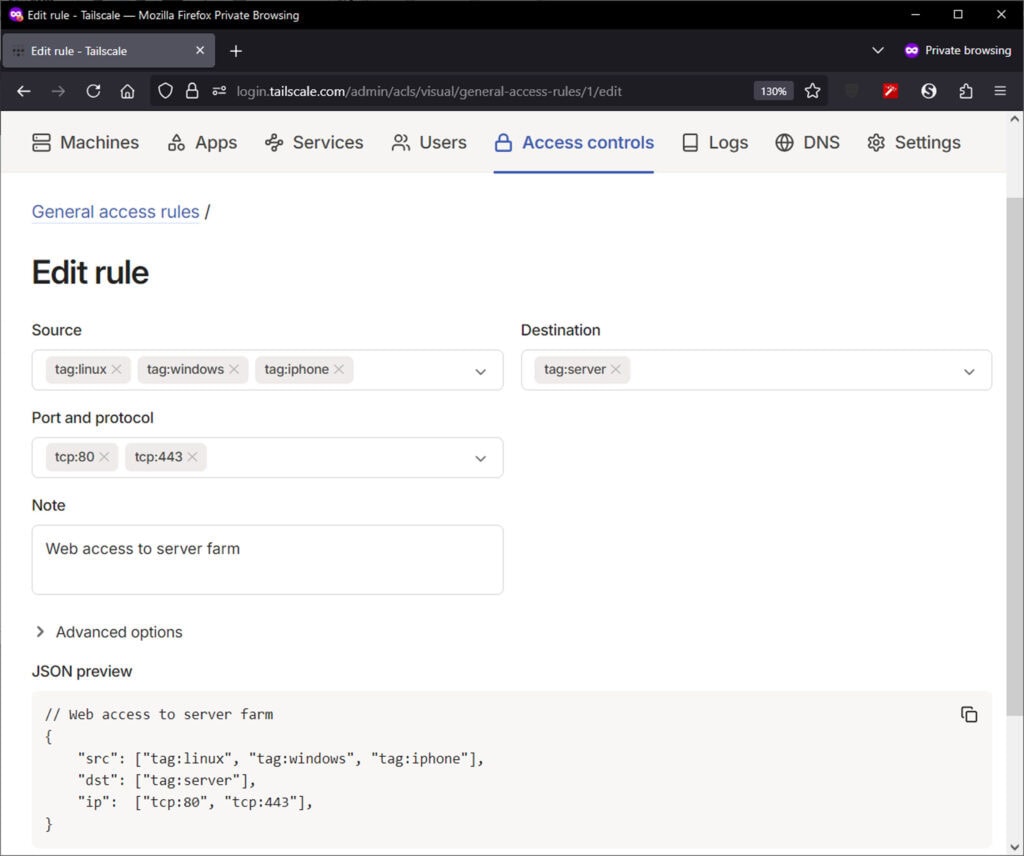Click the Private browsing indicator
1024x856 pixels.
click(x=957, y=50)
